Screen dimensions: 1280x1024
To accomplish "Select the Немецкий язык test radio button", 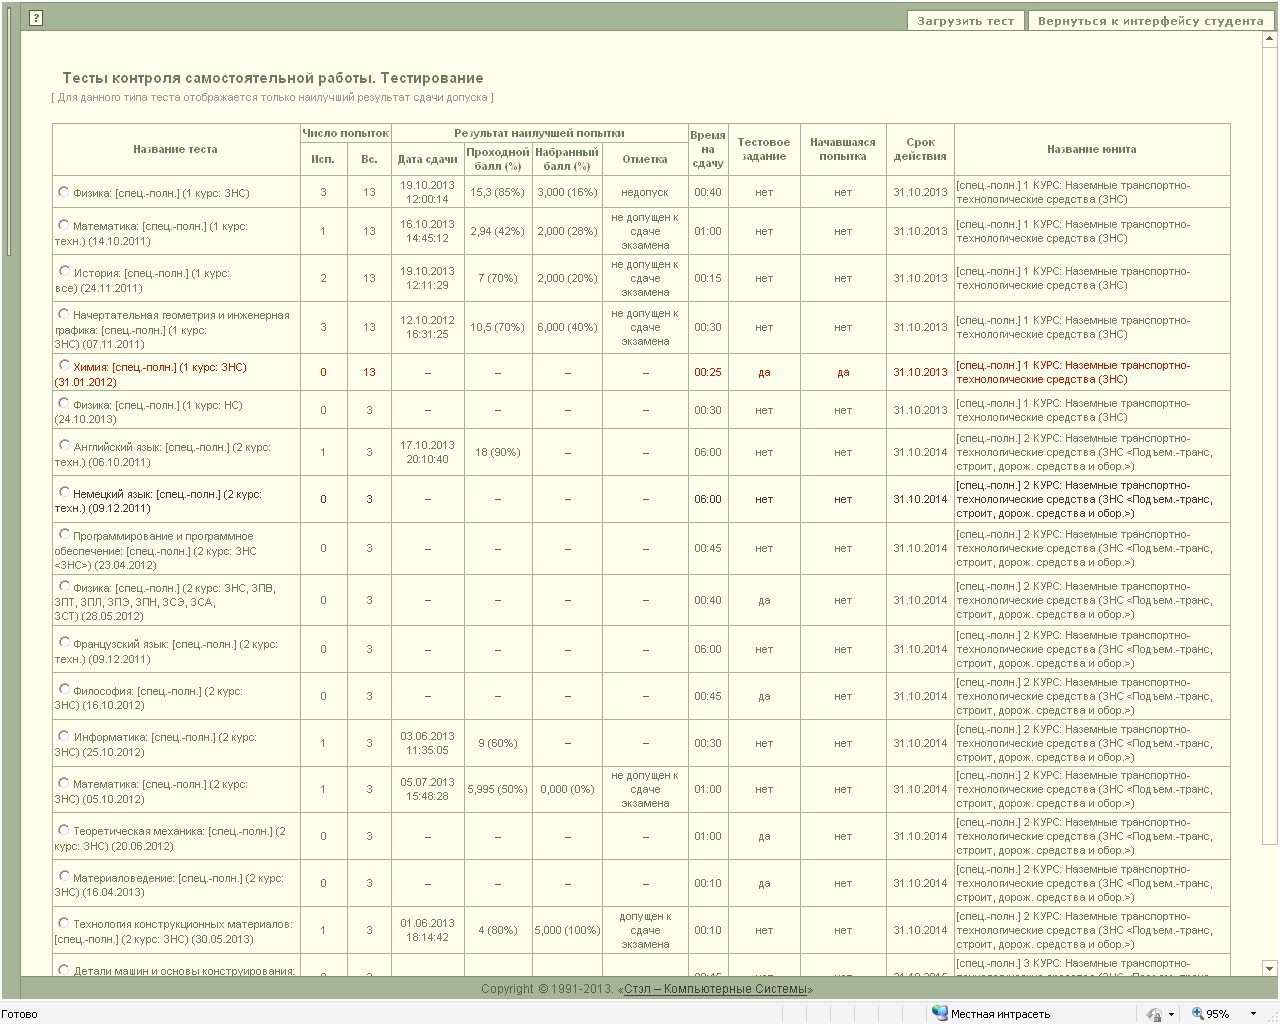I will click(64, 492).
